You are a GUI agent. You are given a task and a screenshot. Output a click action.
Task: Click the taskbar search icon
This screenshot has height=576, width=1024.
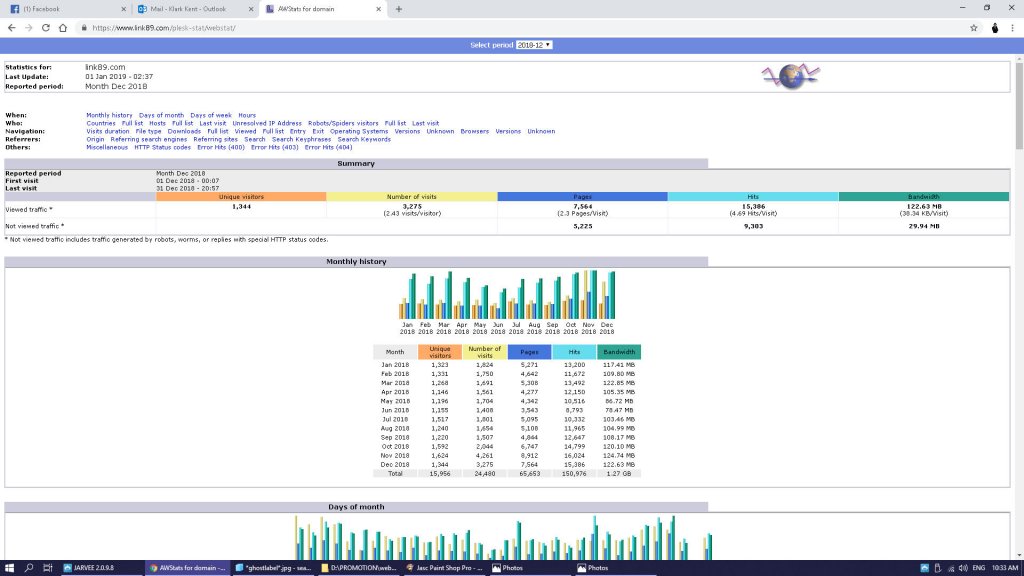pos(28,567)
